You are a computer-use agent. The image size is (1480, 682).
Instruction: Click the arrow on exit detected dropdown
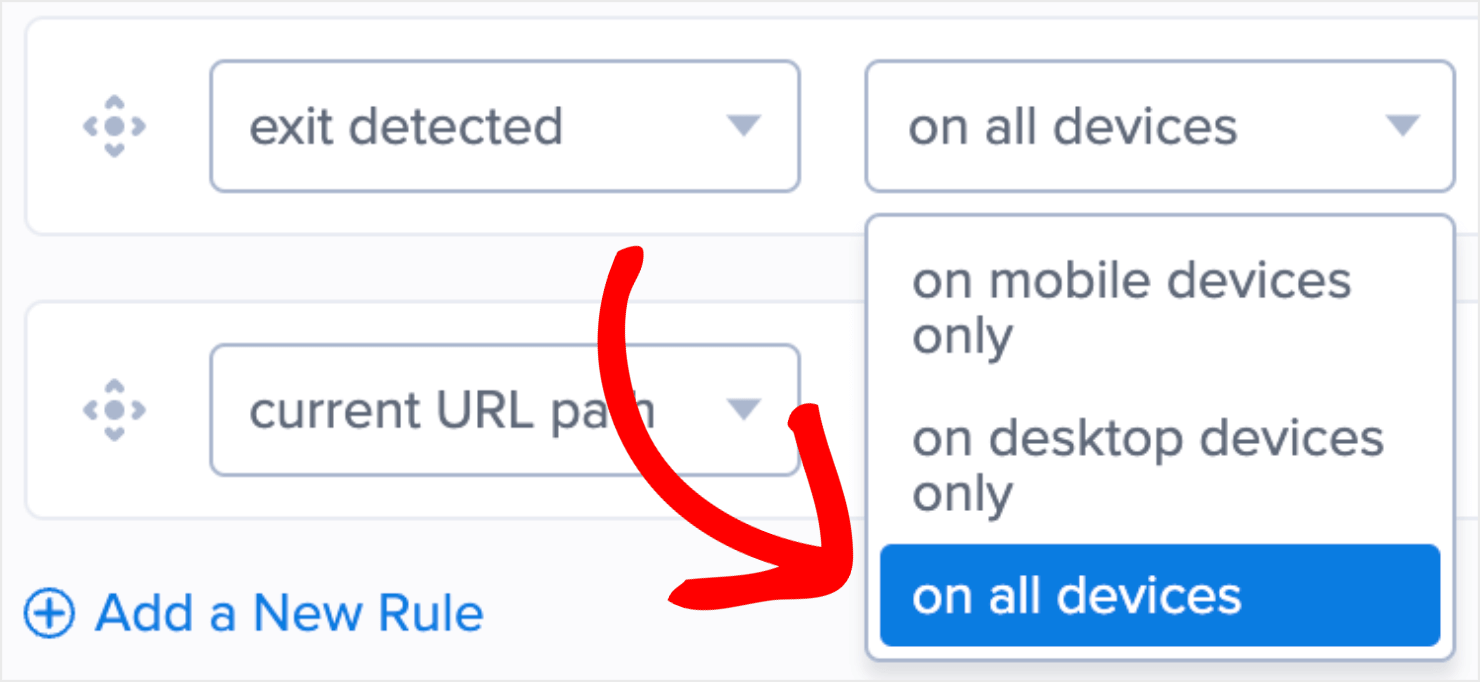[x=743, y=126]
